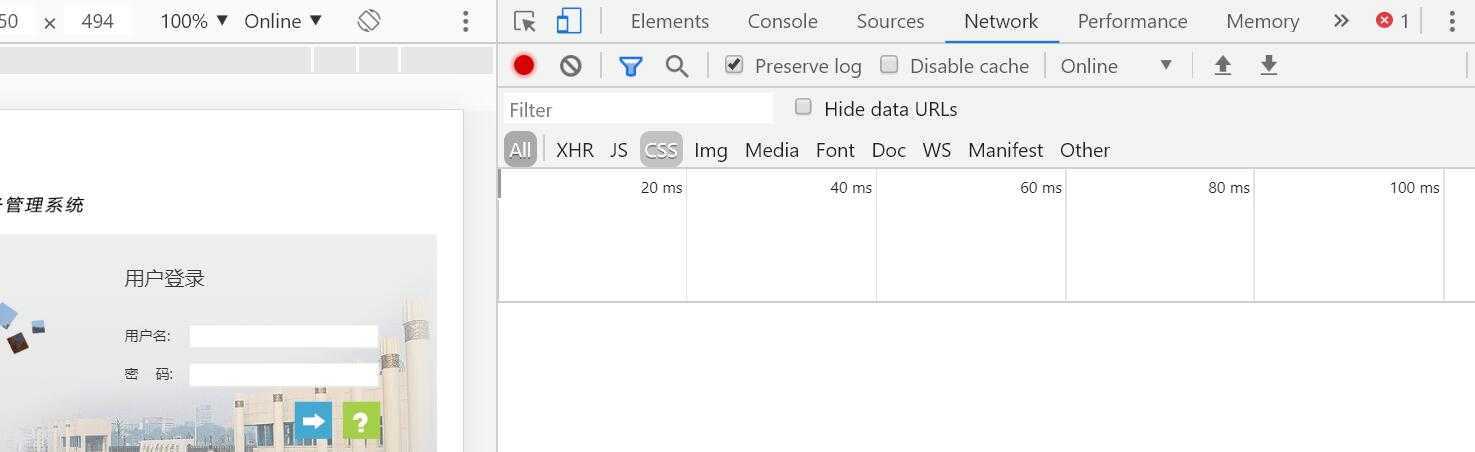Image resolution: width=1475 pixels, height=452 pixels.
Task: Click the blue arrow login button
Action: coord(313,421)
